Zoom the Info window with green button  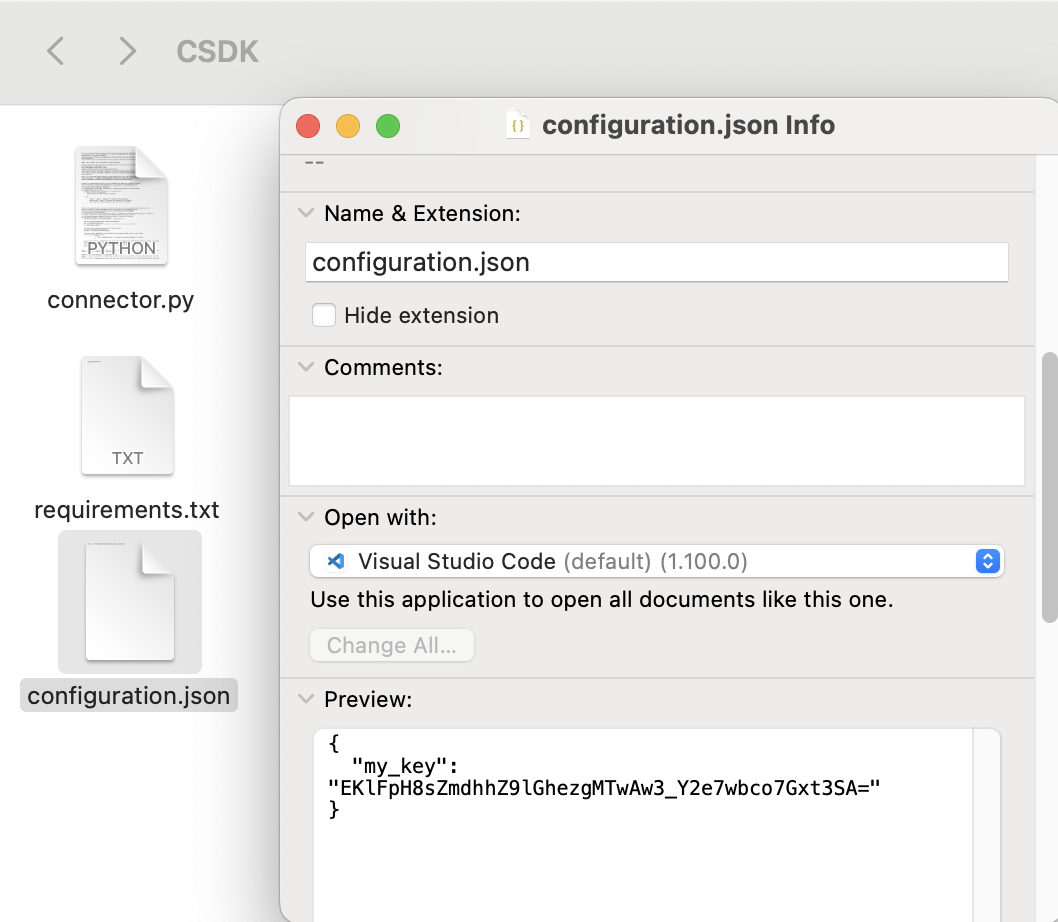[x=388, y=126]
